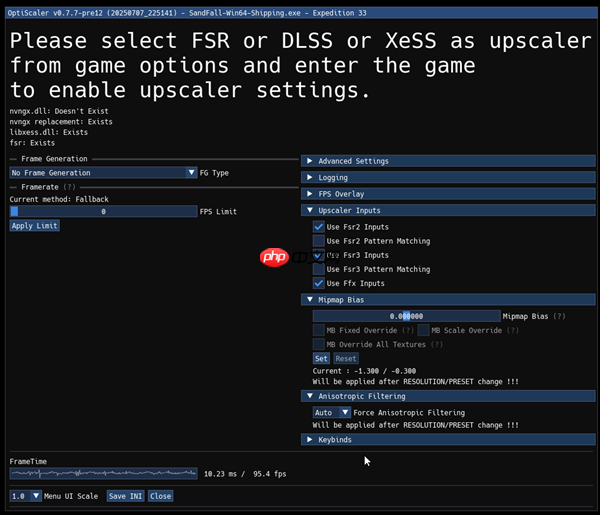Viewport: 600px width, 515px height.
Task: Enable MB Fixed Override checkbox
Action: (319, 330)
